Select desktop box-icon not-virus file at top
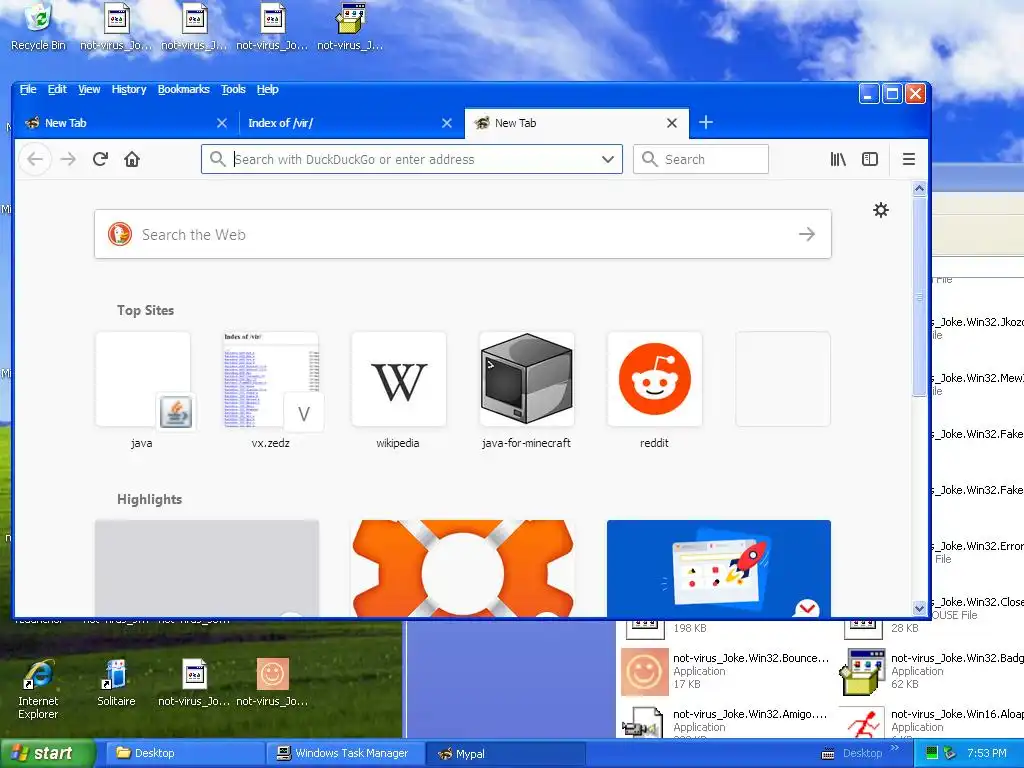The width and height of the screenshot is (1024, 768). [350, 27]
